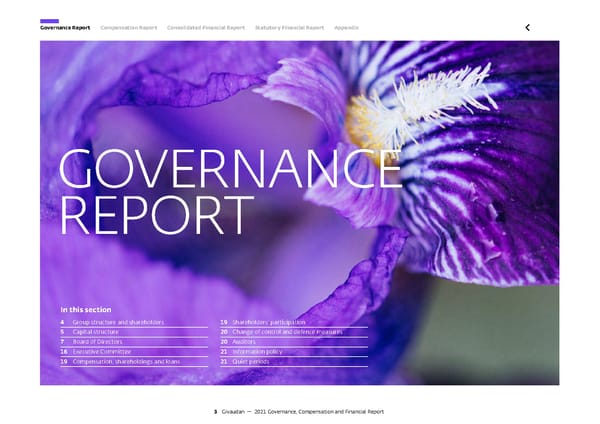This screenshot has width=600, height=424.
Task: Open Shareholders' participation section link
Action: pos(294,322)
